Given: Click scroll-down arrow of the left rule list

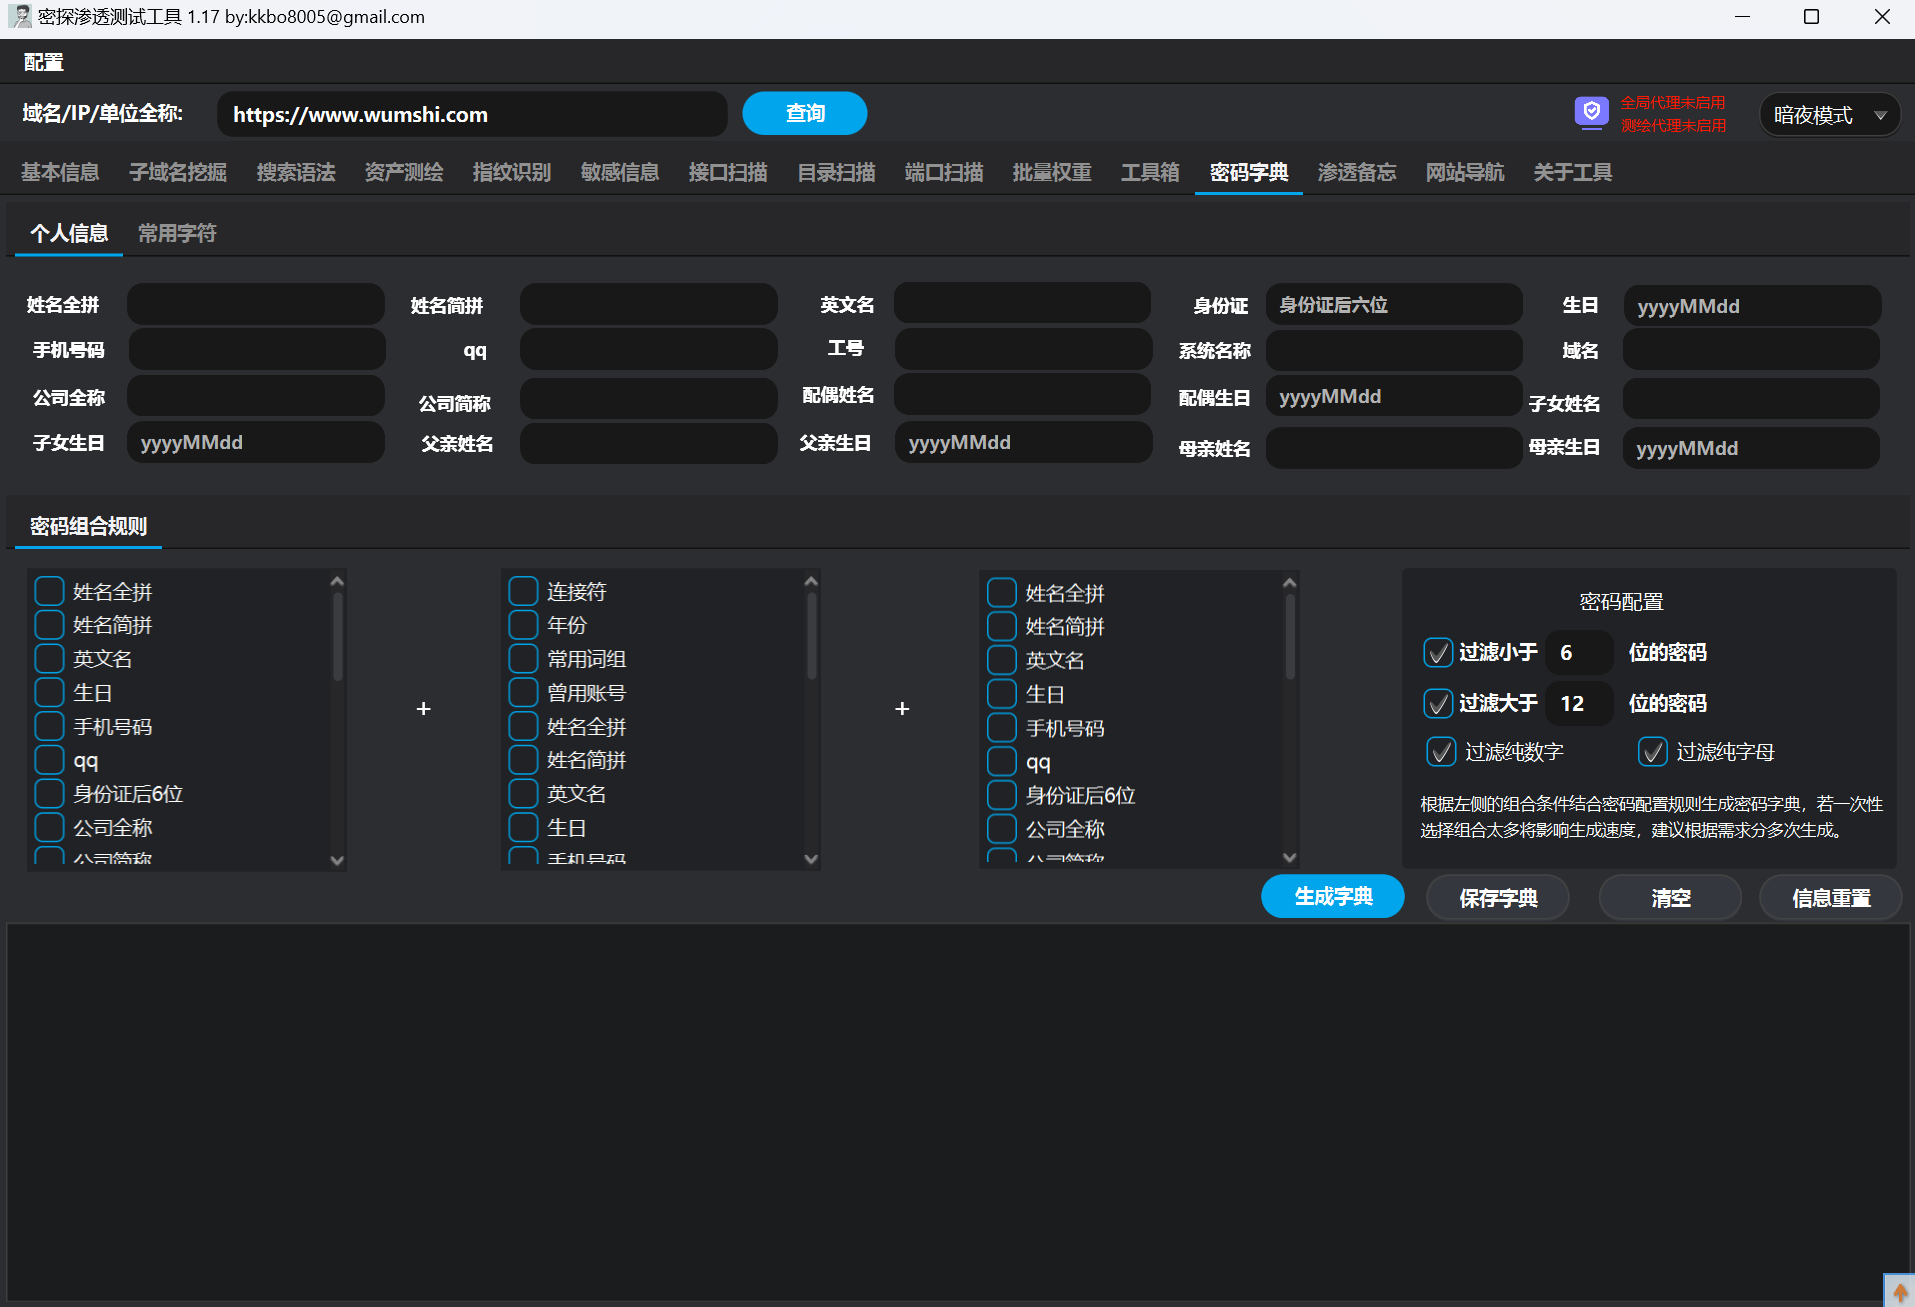Looking at the screenshot, I should coord(337,860).
